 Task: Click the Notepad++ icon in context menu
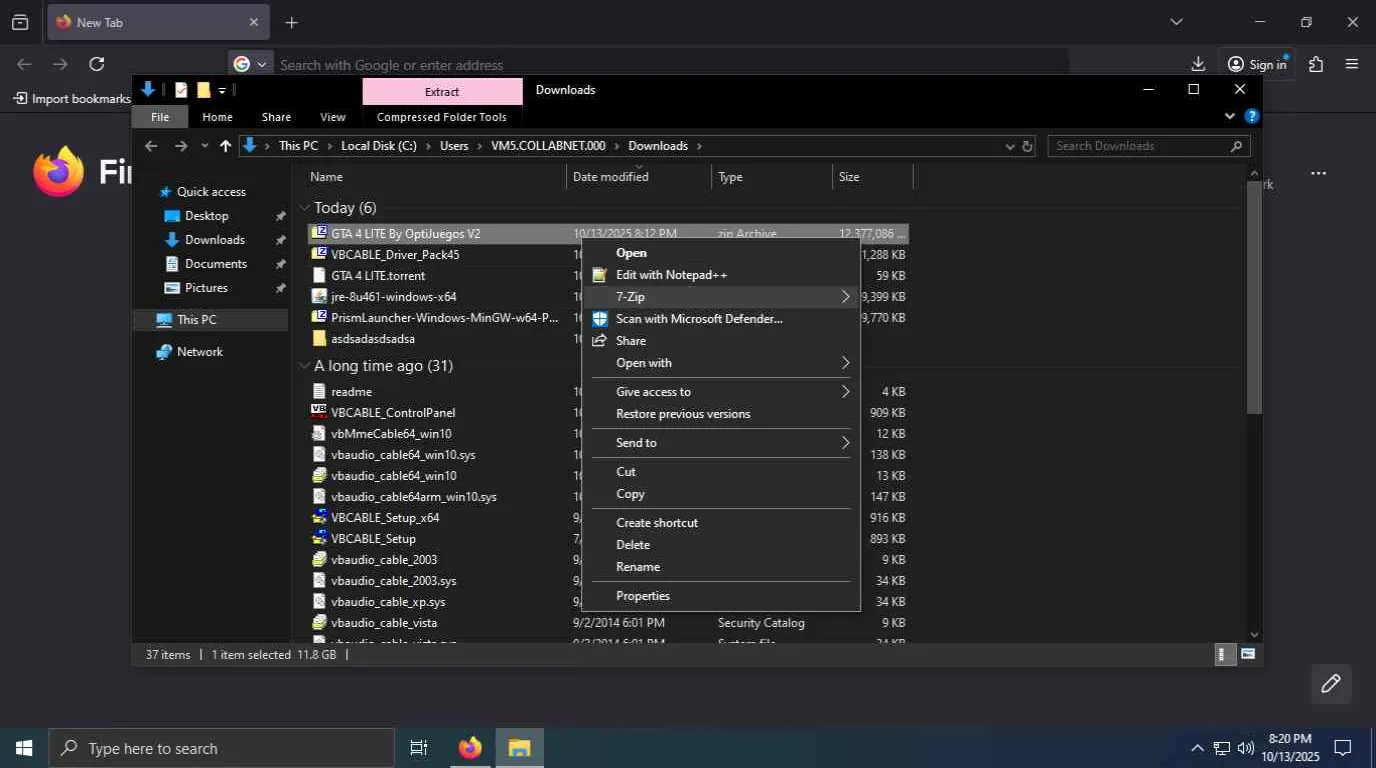(x=600, y=275)
